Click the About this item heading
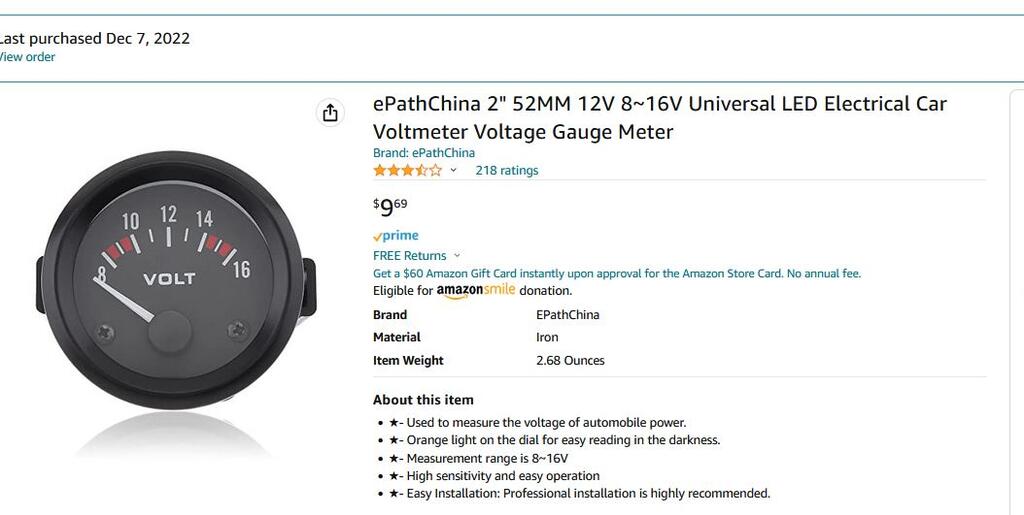 coord(423,399)
